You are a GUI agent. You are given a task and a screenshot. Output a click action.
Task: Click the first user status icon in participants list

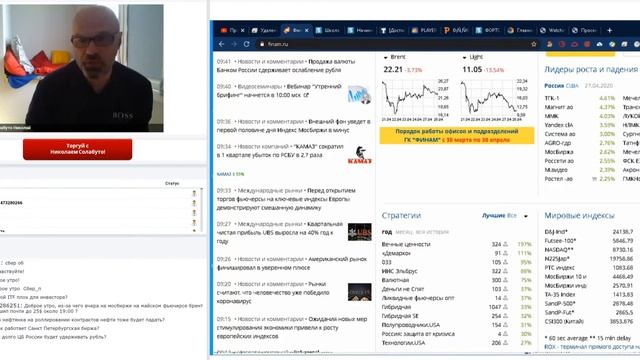[194, 193]
